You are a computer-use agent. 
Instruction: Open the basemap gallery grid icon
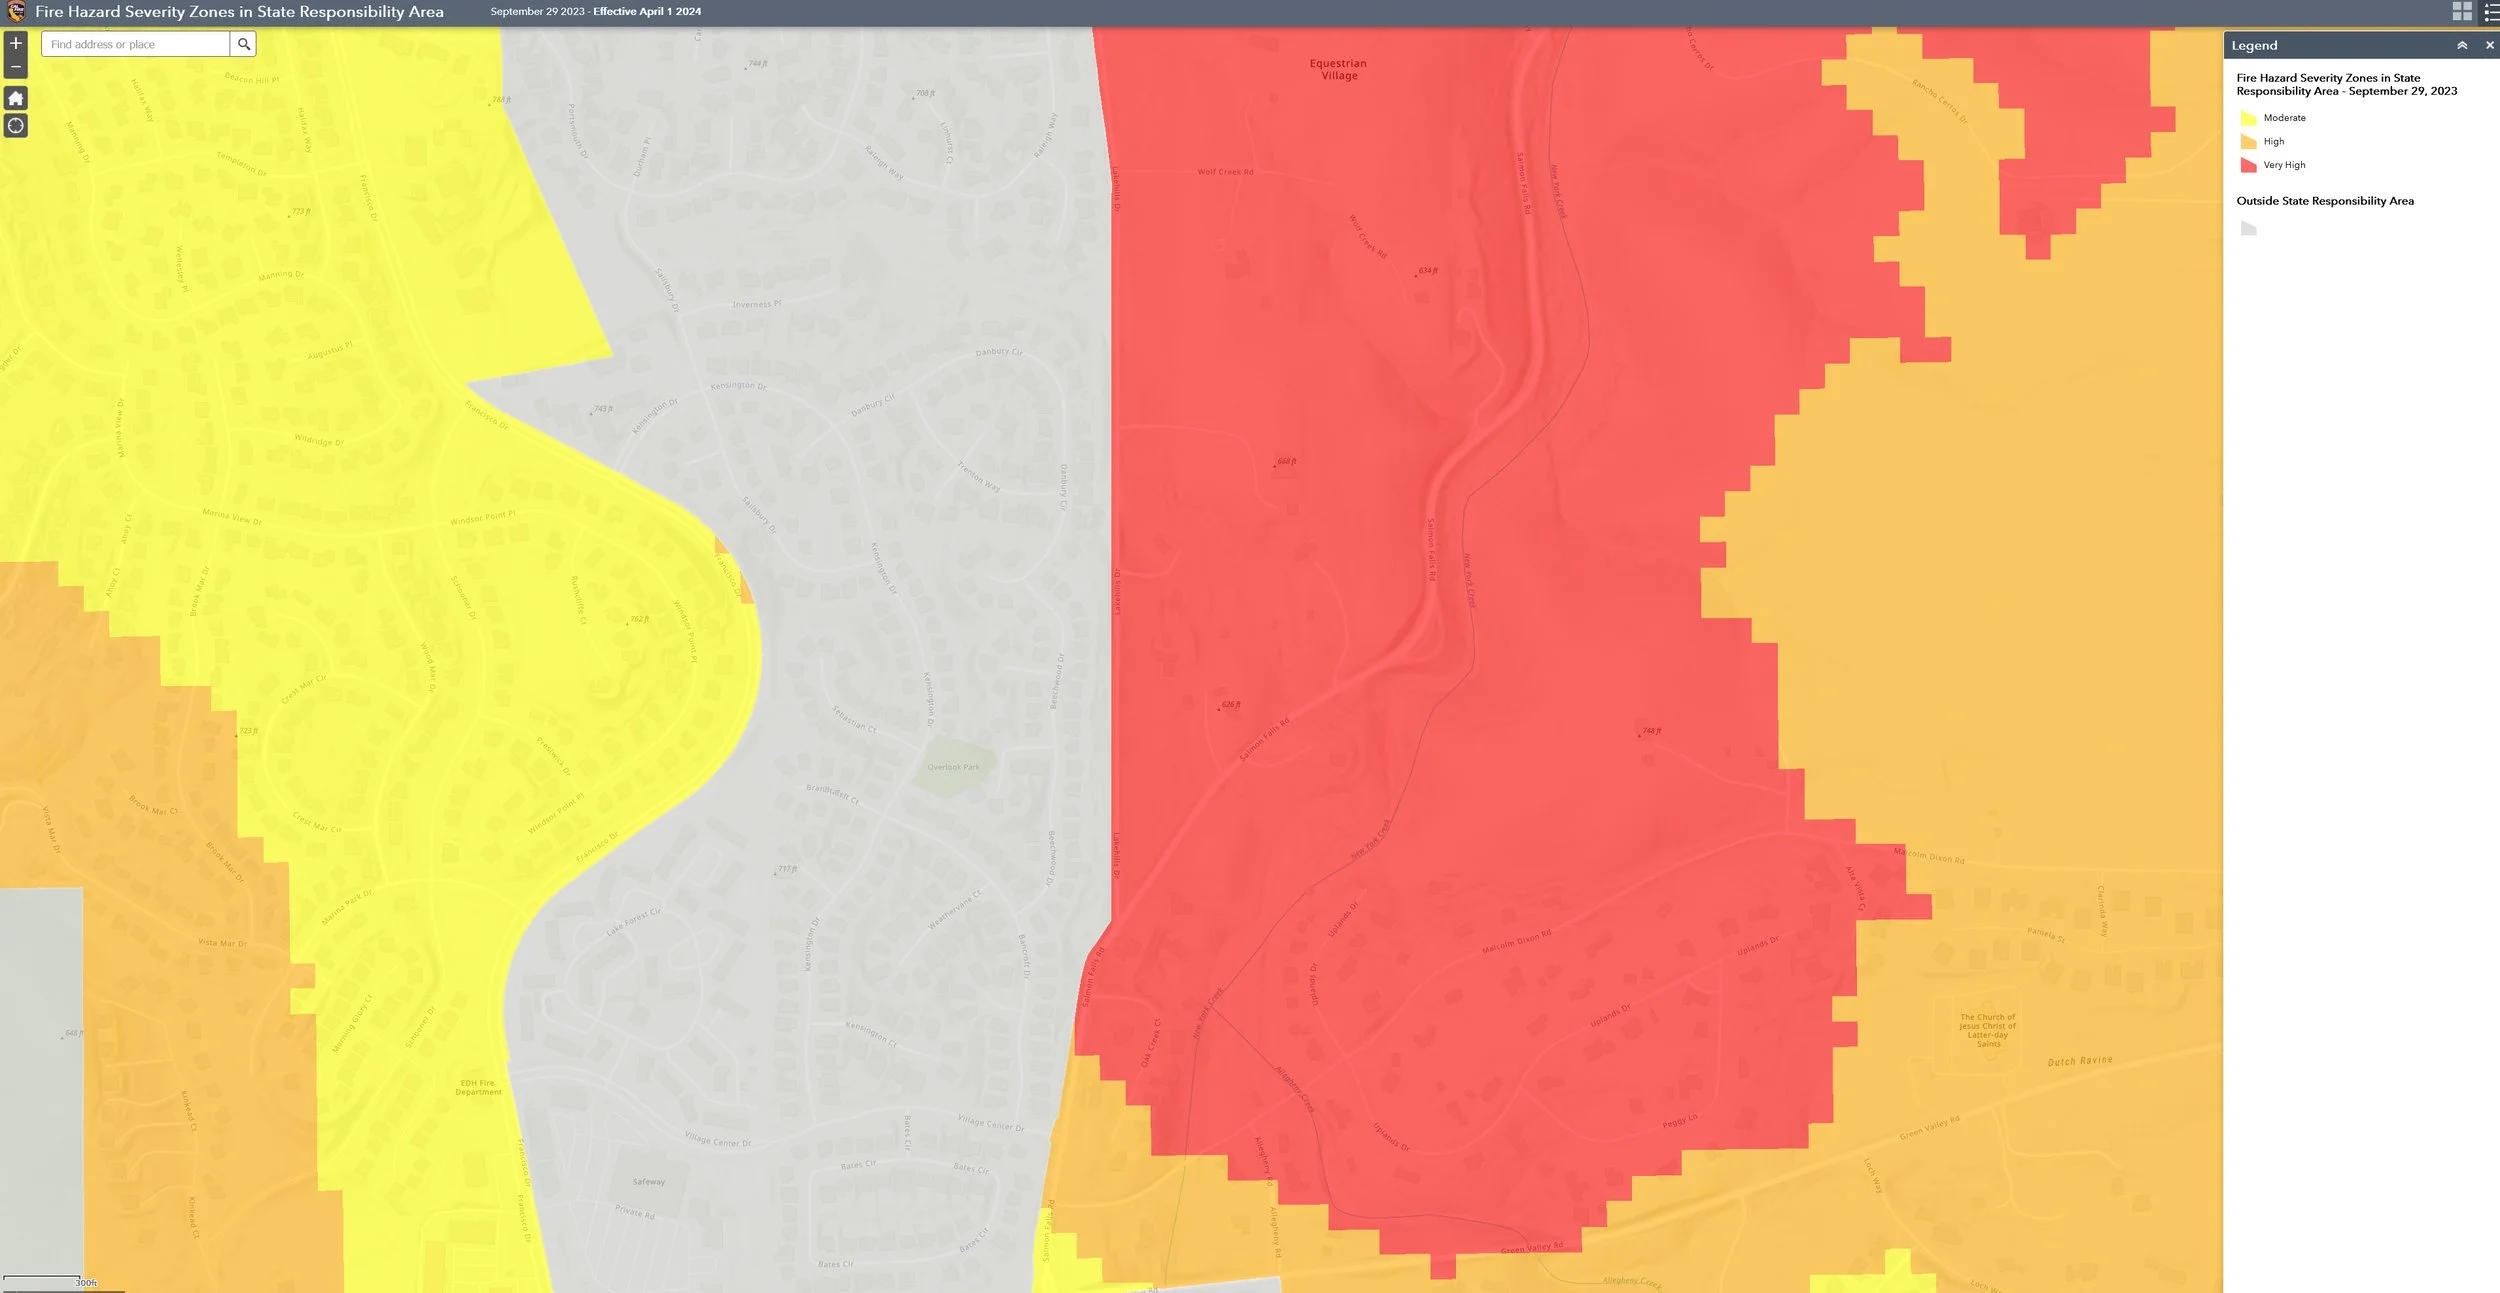(x=2461, y=11)
